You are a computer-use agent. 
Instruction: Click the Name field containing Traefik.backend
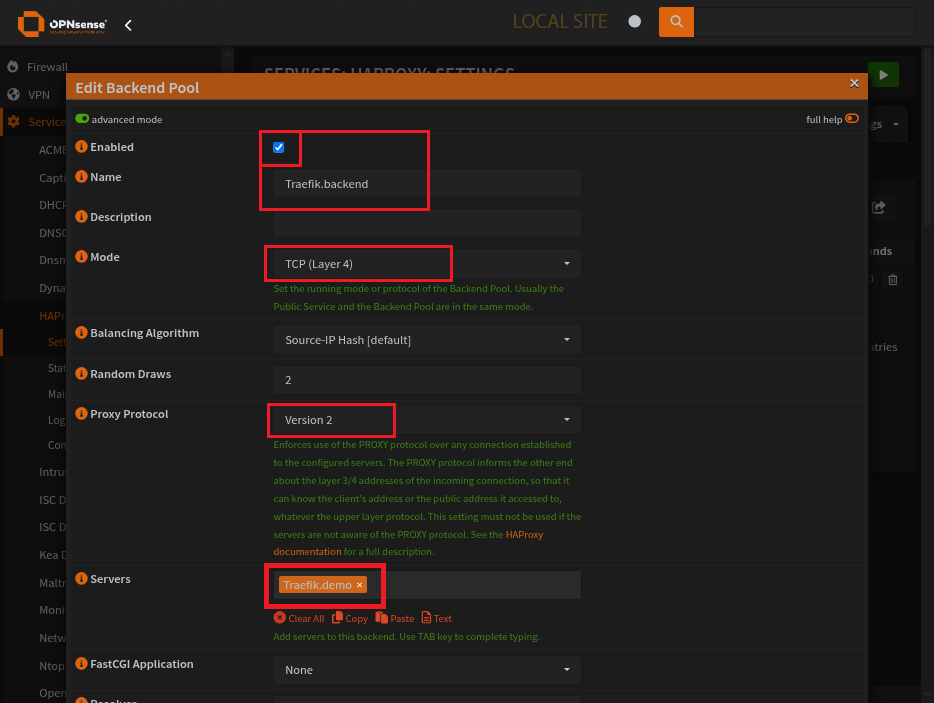427,183
